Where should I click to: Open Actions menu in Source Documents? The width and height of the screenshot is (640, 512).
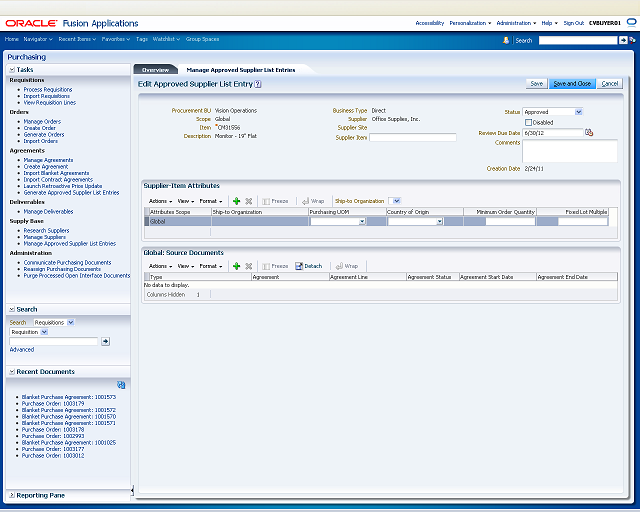pos(160,266)
